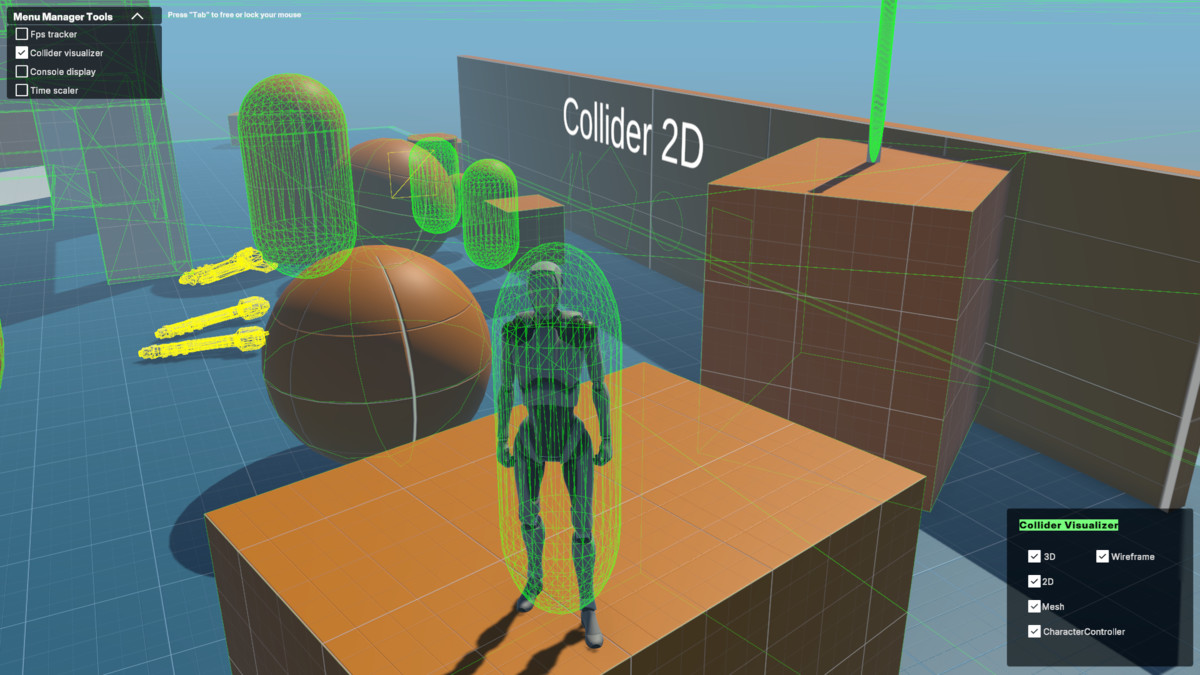Turn on the Time scaler checkbox
The height and width of the screenshot is (675, 1200).
[x=22, y=91]
